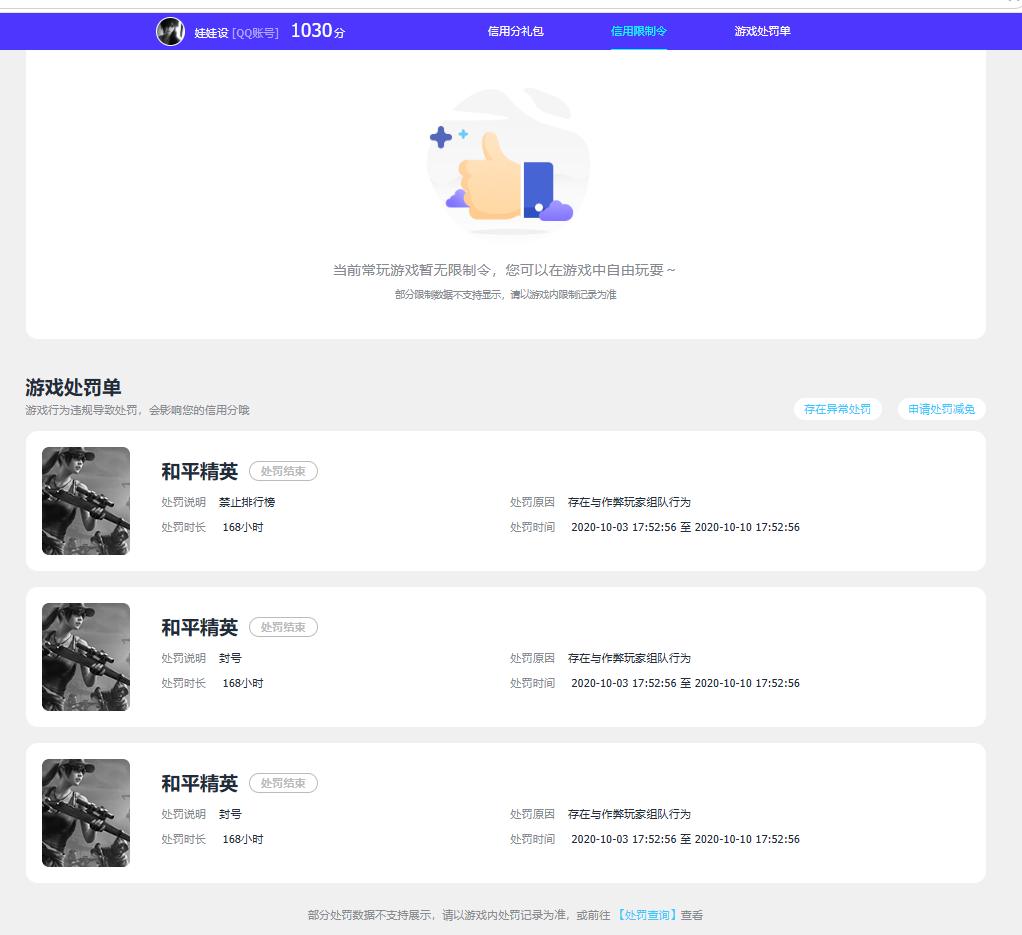Image resolution: width=1022 pixels, height=935 pixels.
Task: Click the game thumbnail of the 禁止排行榜 card
Action: (x=86, y=501)
